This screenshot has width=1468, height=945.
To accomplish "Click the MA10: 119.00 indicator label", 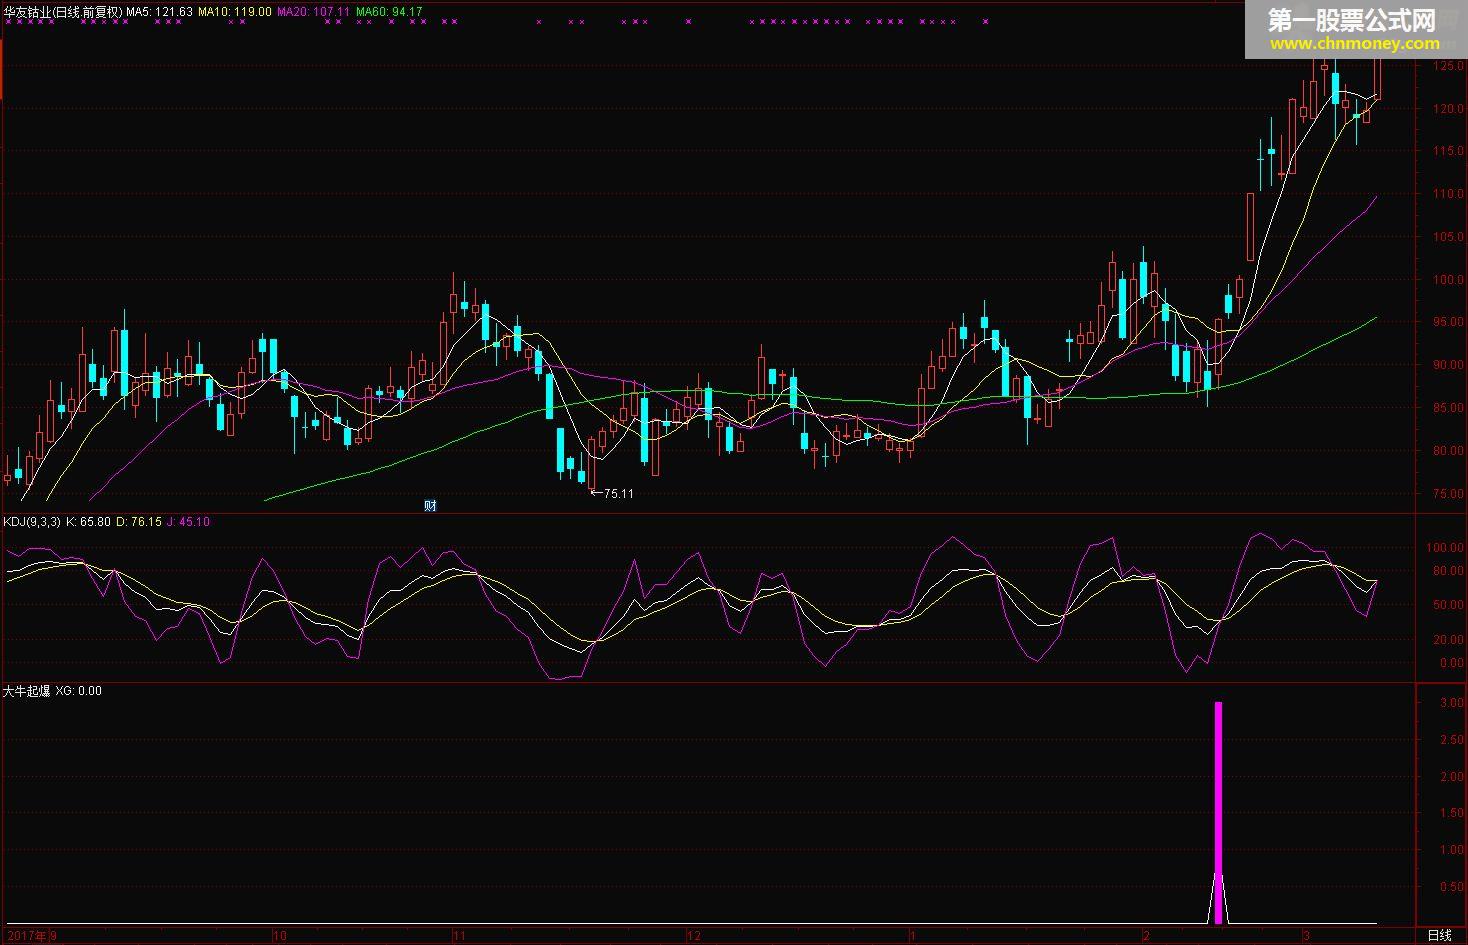I will 235,12.
